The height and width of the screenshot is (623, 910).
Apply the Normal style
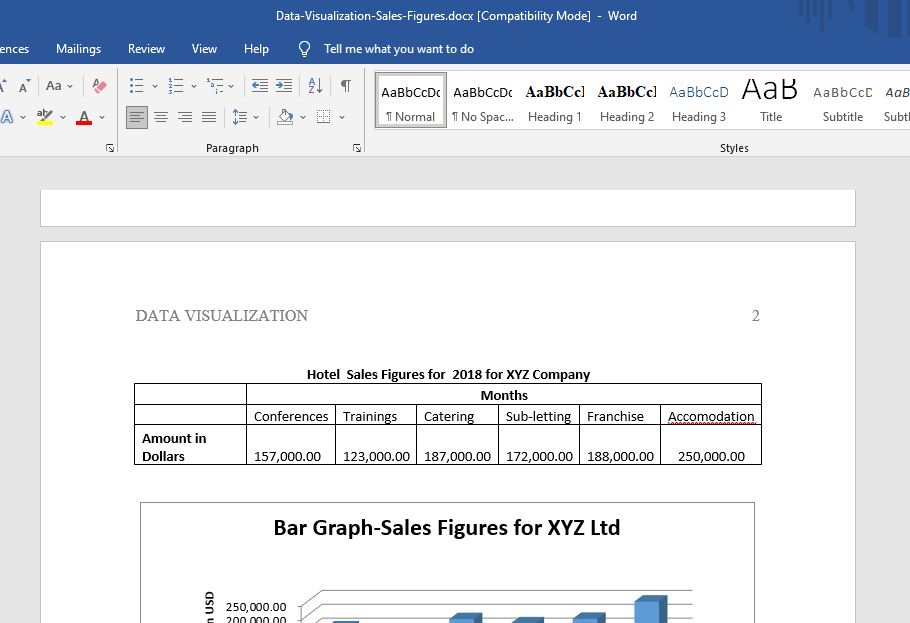click(x=411, y=100)
